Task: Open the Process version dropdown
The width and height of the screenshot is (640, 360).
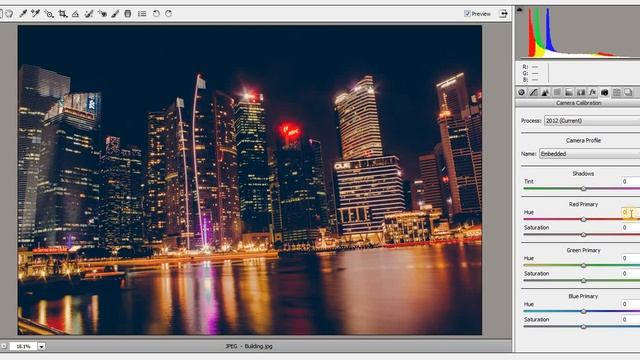Action: click(x=592, y=121)
